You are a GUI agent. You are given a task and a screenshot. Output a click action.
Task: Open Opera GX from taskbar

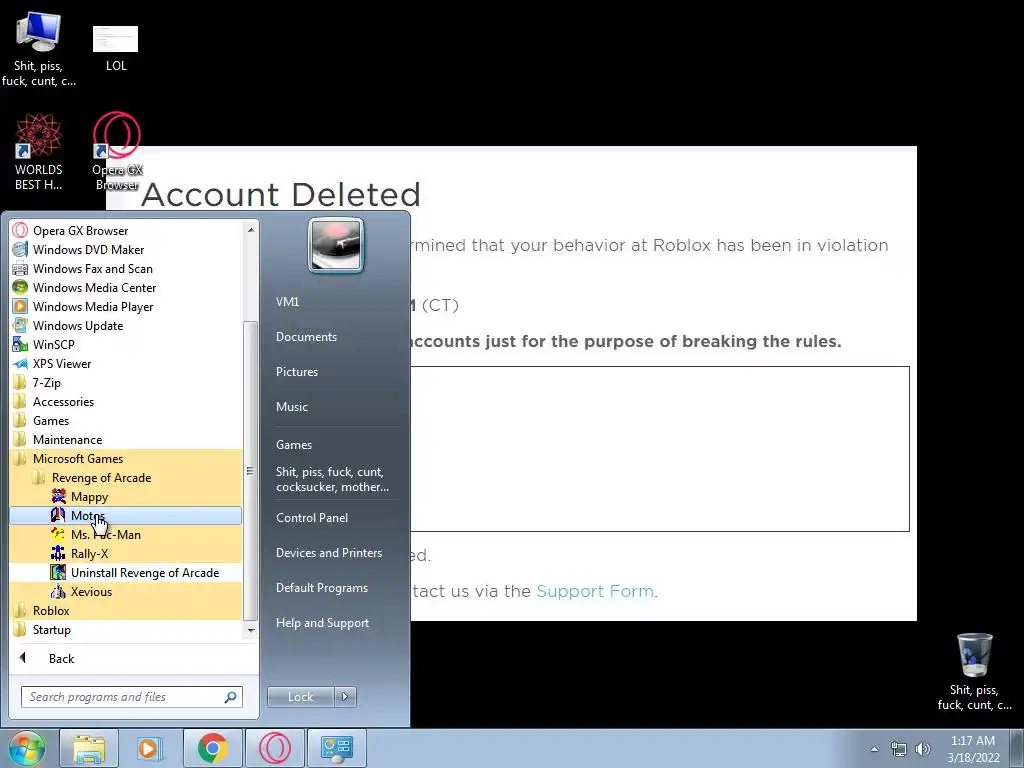(x=275, y=748)
